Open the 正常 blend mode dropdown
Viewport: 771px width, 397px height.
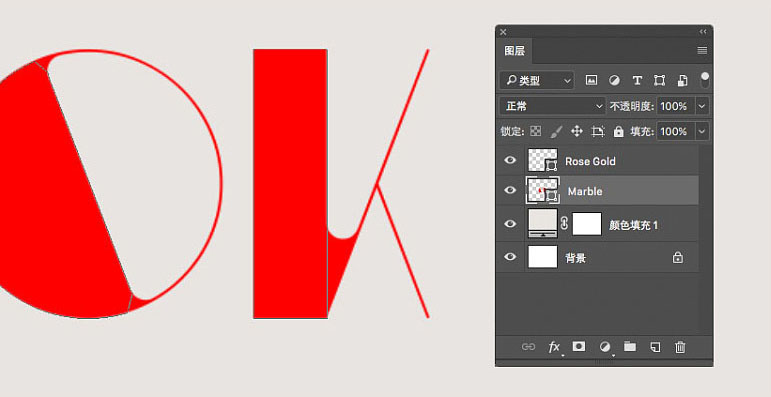[553, 106]
